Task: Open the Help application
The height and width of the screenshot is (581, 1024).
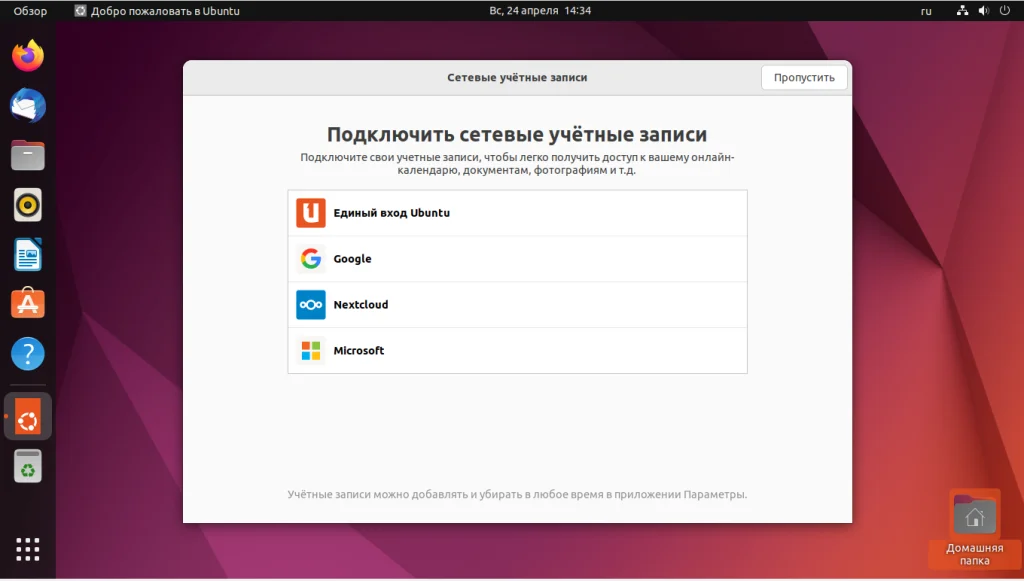Action: (27, 352)
